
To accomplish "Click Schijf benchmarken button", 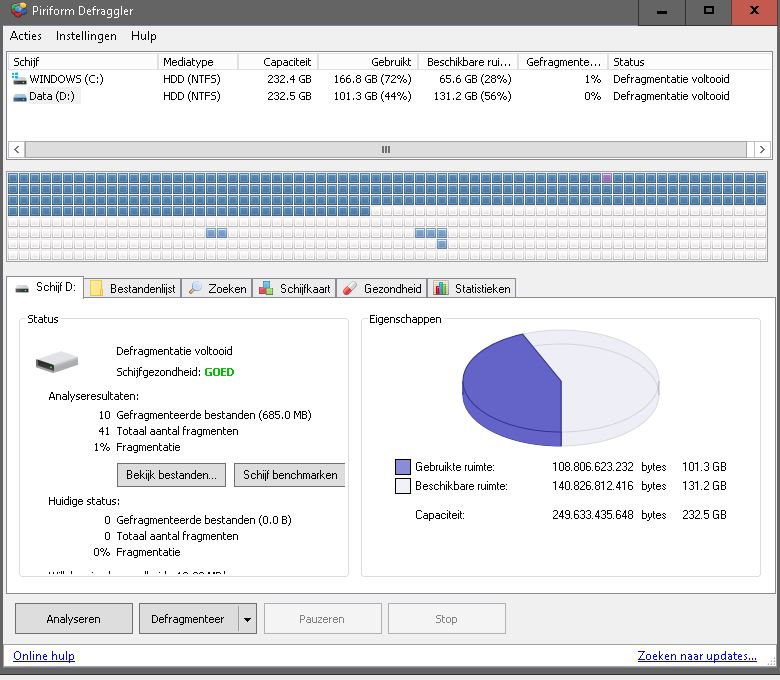I will pyautogui.click(x=290, y=475).
